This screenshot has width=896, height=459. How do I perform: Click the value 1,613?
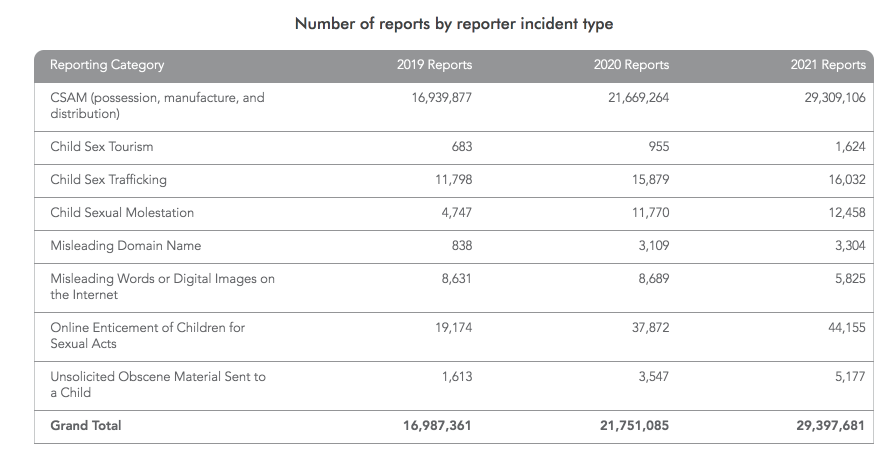point(457,377)
